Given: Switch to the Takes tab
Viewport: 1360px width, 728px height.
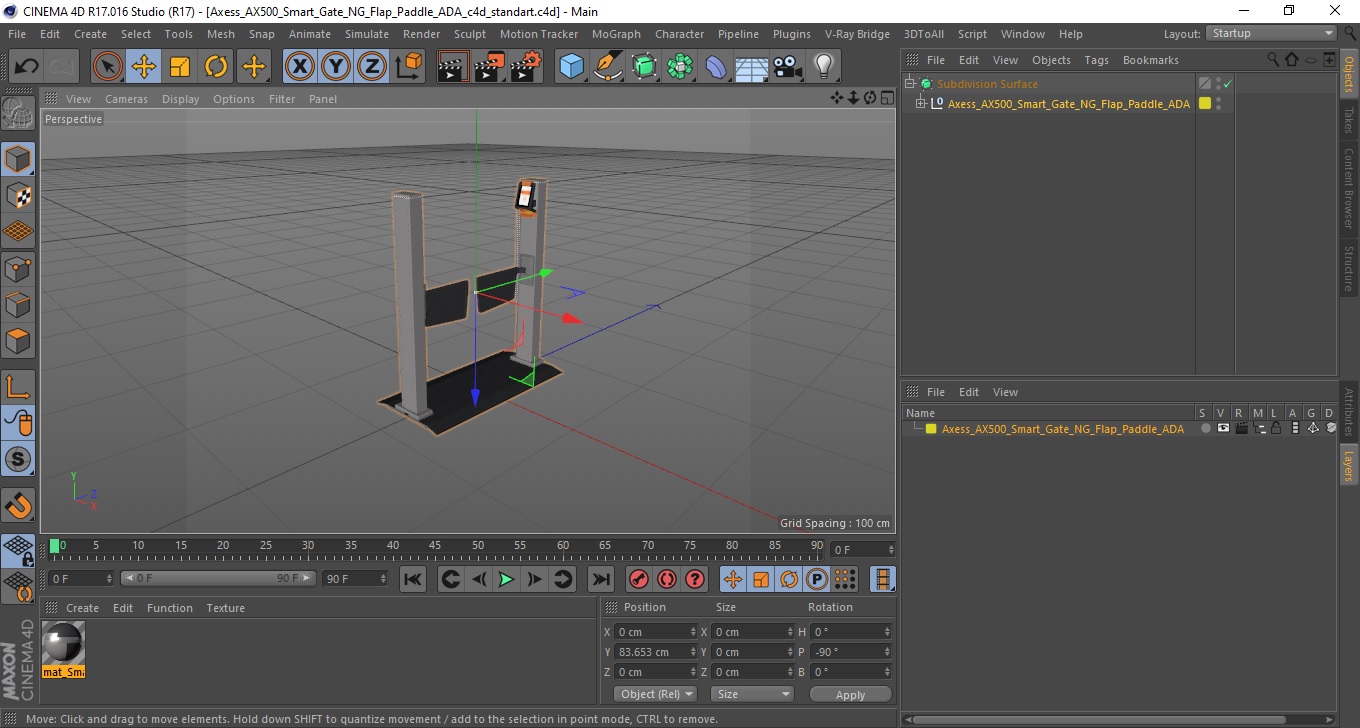Looking at the screenshot, I should point(1348,121).
